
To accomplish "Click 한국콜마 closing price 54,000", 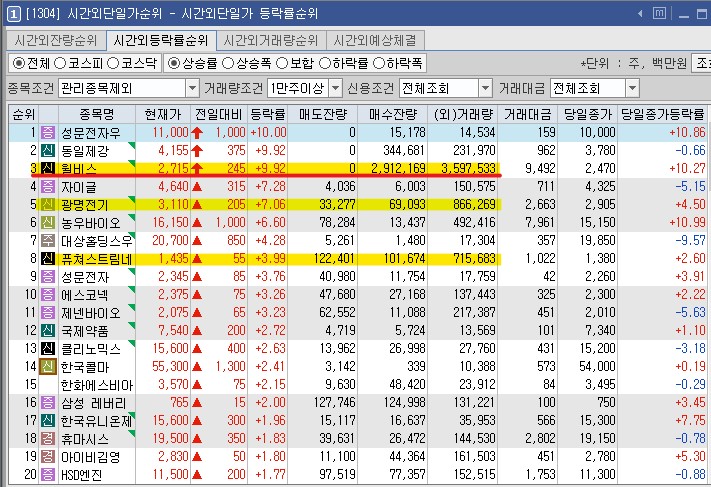I will point(597,366).
